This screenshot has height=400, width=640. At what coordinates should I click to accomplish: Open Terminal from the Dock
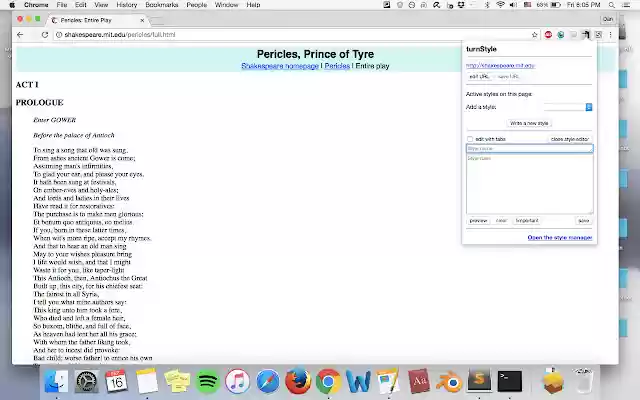(x=509, y=381)
